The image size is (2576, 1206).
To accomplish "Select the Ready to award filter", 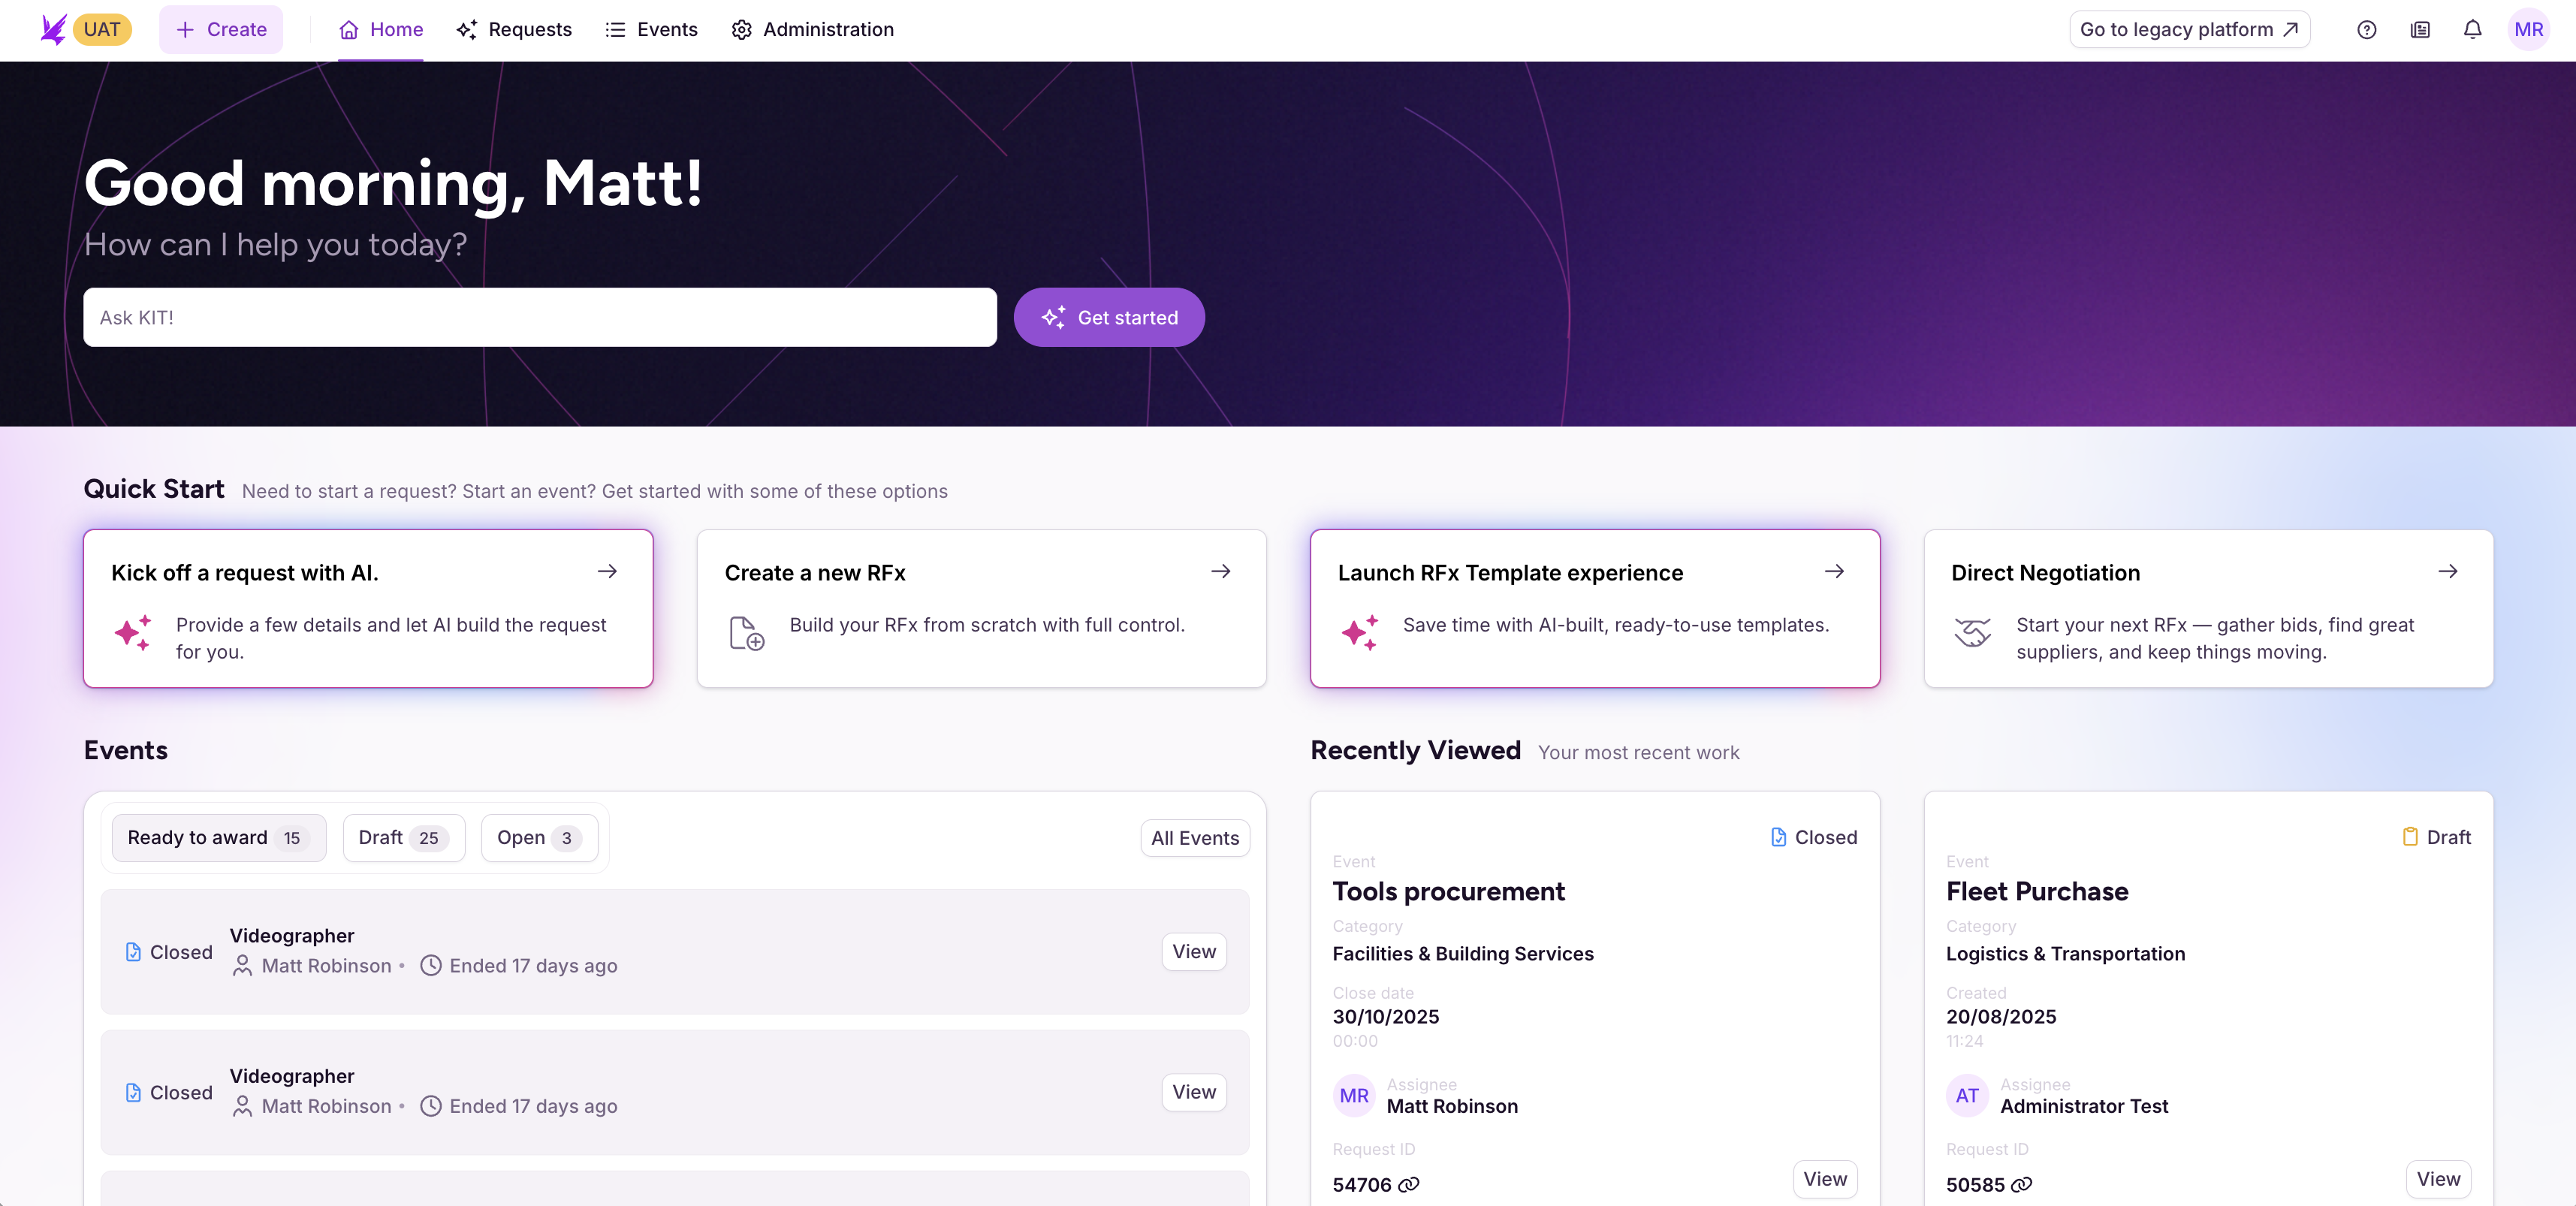I will pyautogui.click(x=218, y=838).
